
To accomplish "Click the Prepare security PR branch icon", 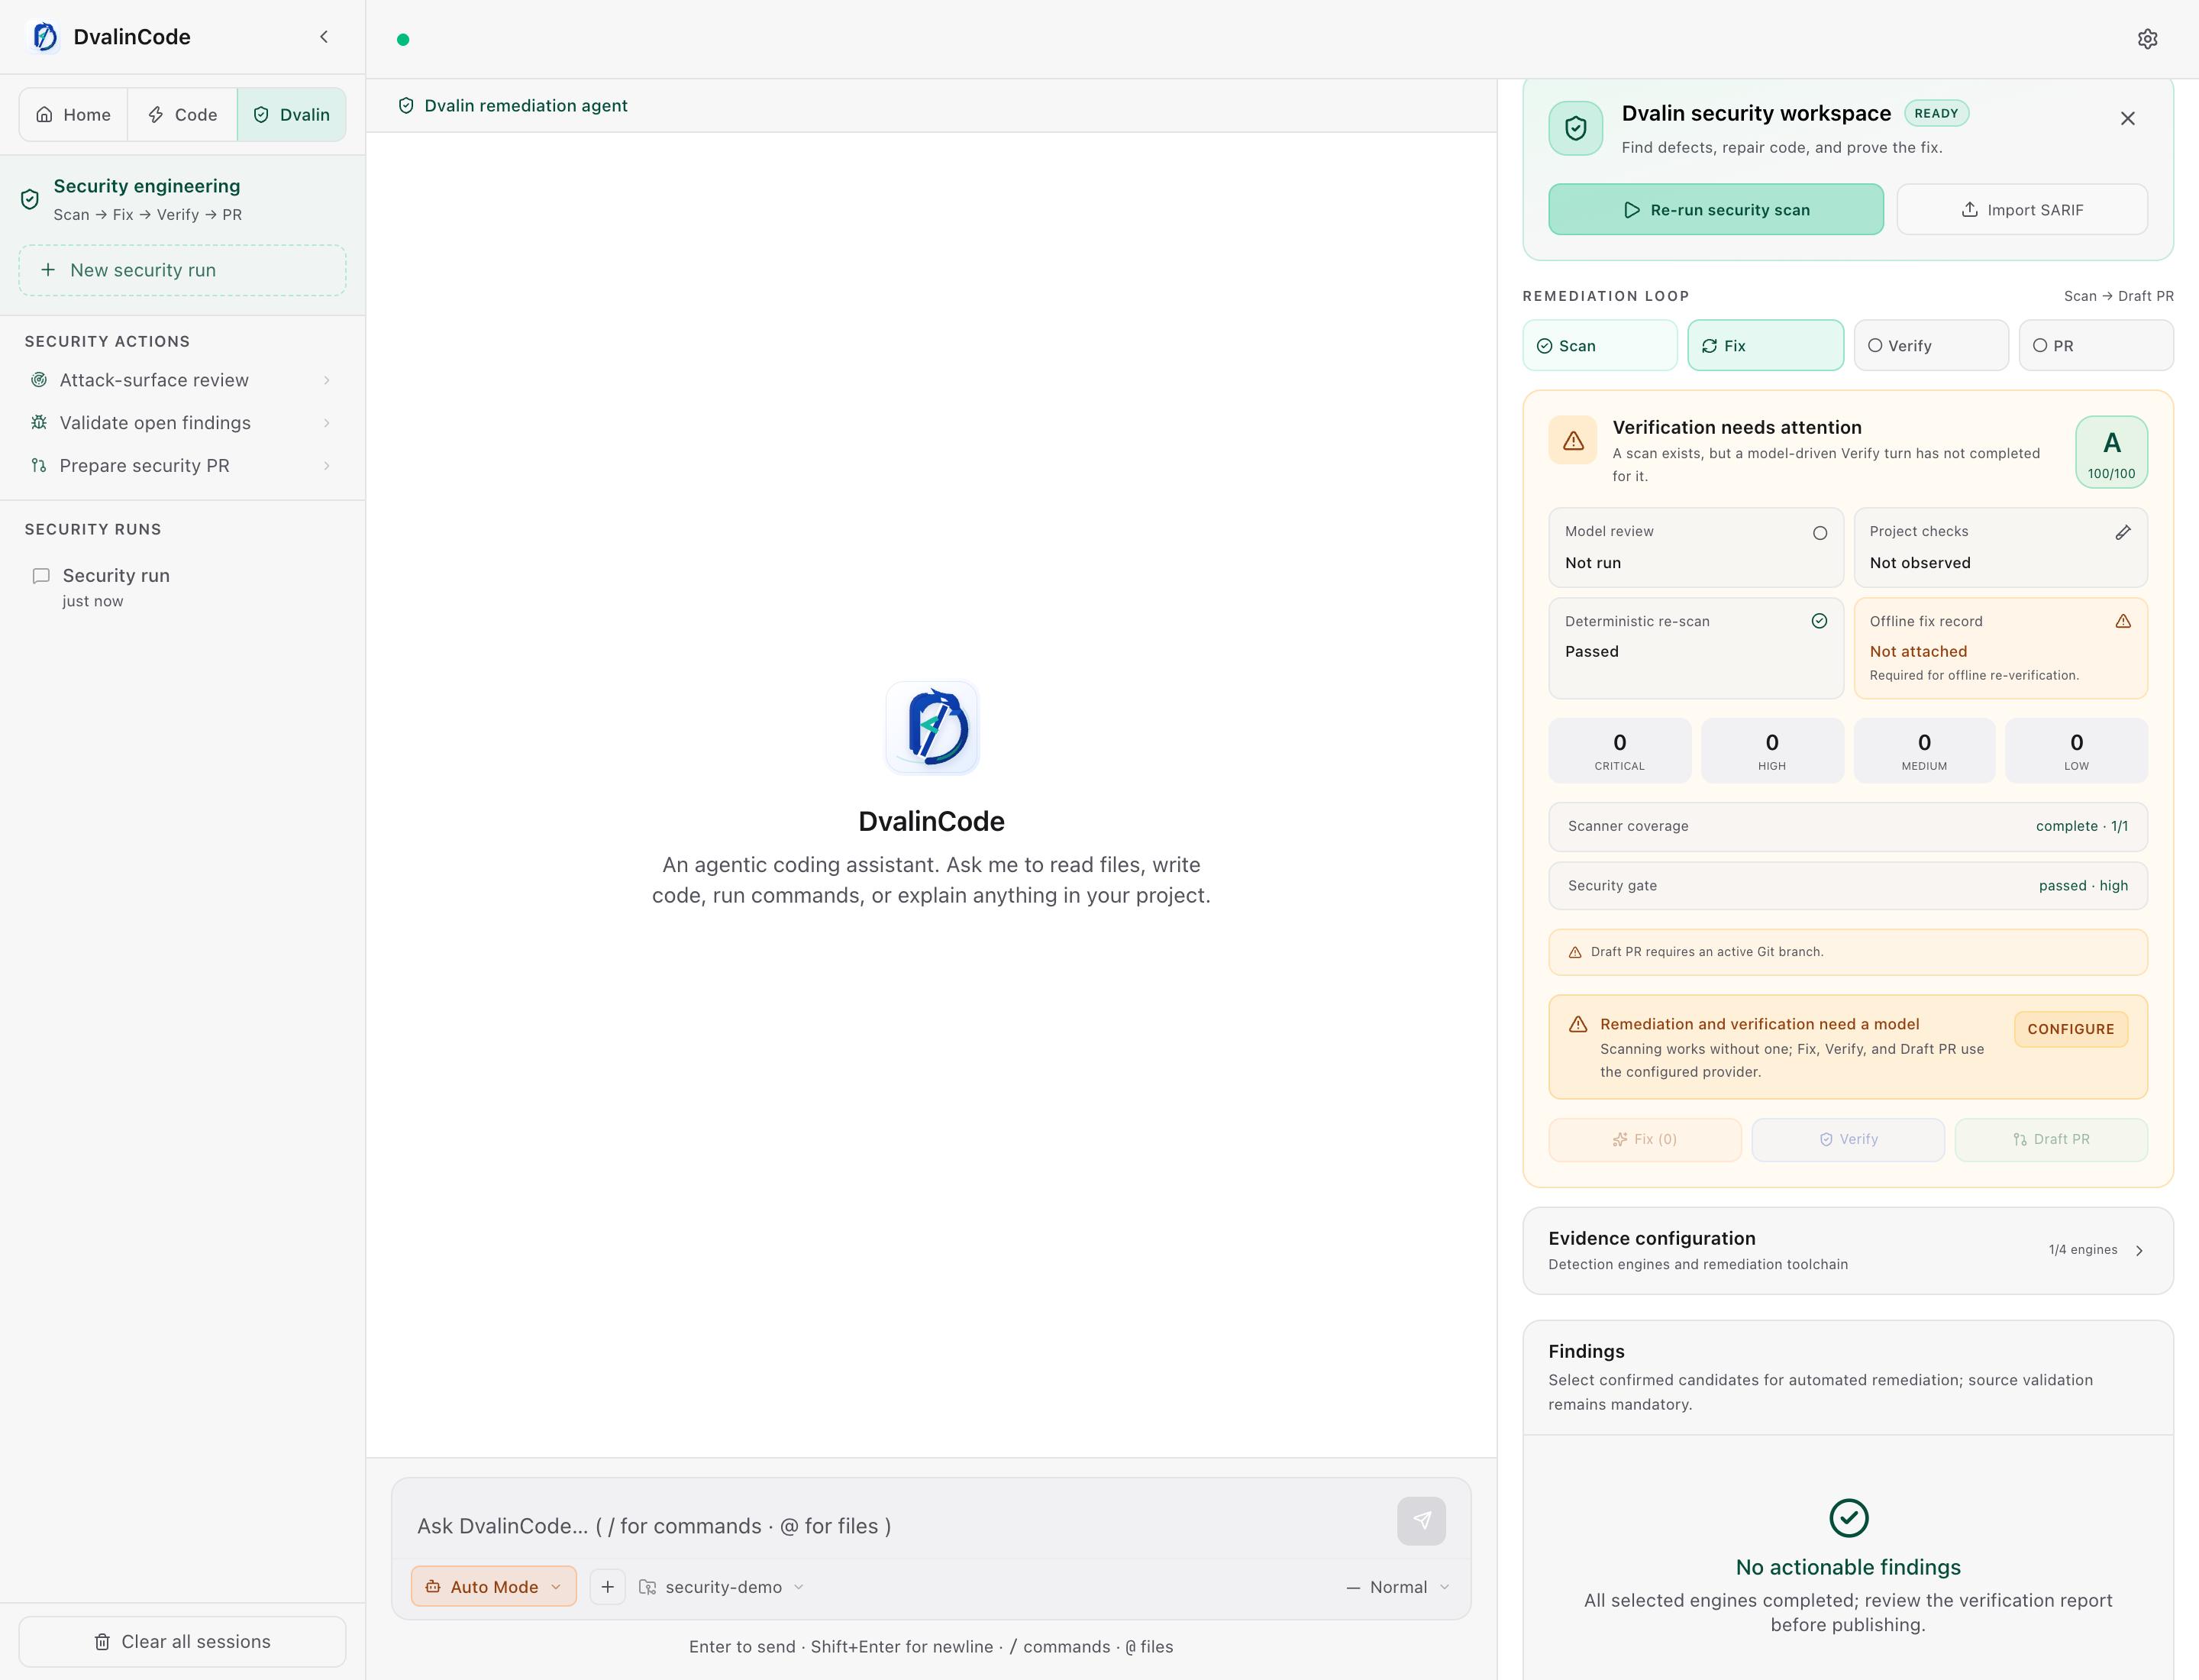I will point(39,466).
